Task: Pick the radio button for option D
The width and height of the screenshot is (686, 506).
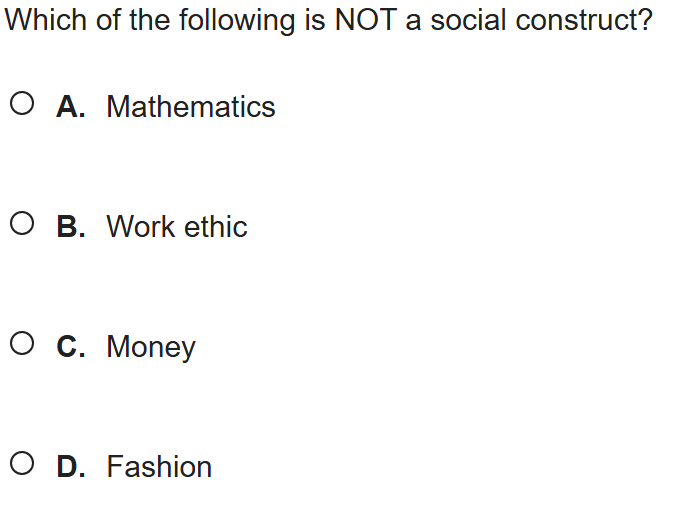Action: 26,466
